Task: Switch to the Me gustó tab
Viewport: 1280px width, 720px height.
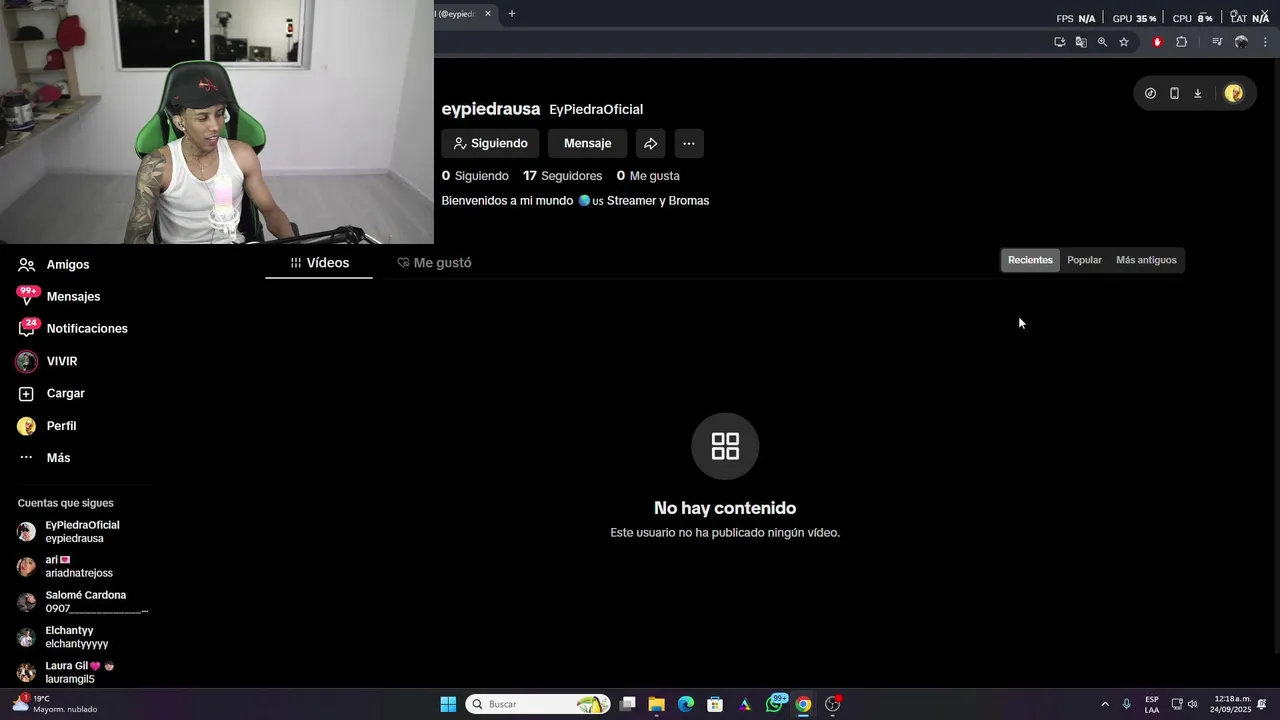Action: [x=434, y=263]
